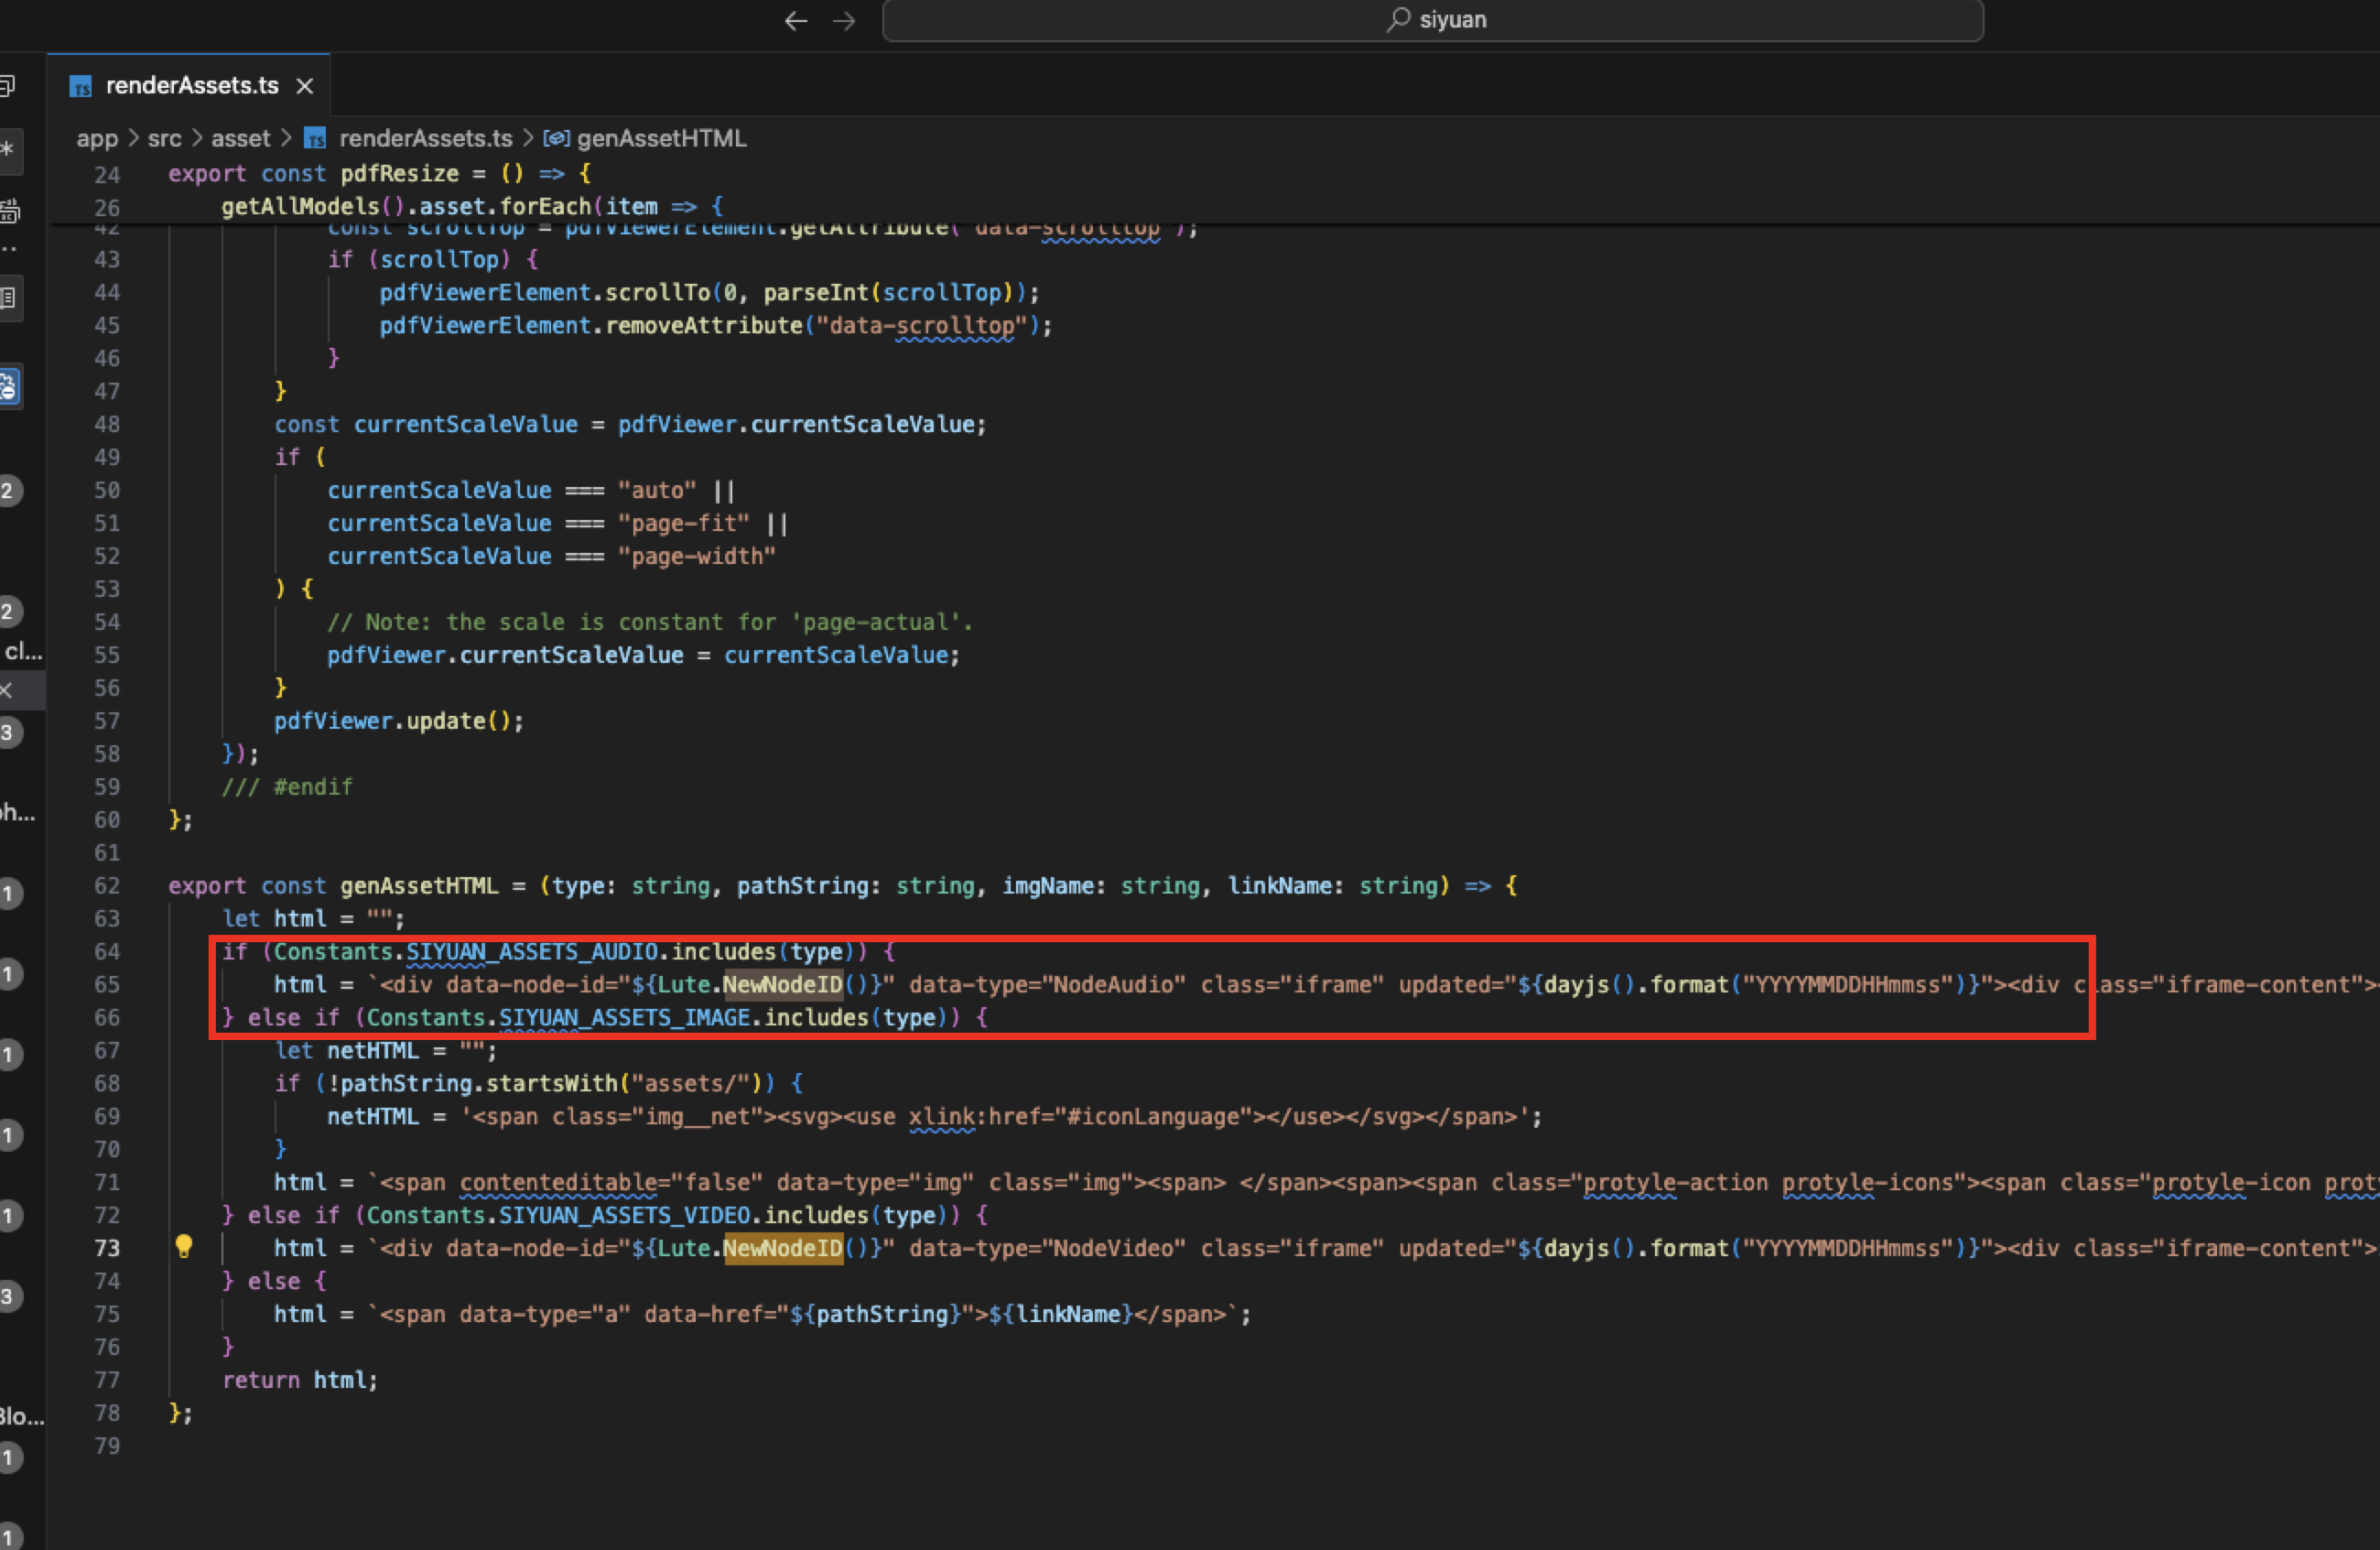Expand the src breadcrumb segment
This screenshot has height=1550, width=2380.
pyautogui.click(x=165, y=138)
